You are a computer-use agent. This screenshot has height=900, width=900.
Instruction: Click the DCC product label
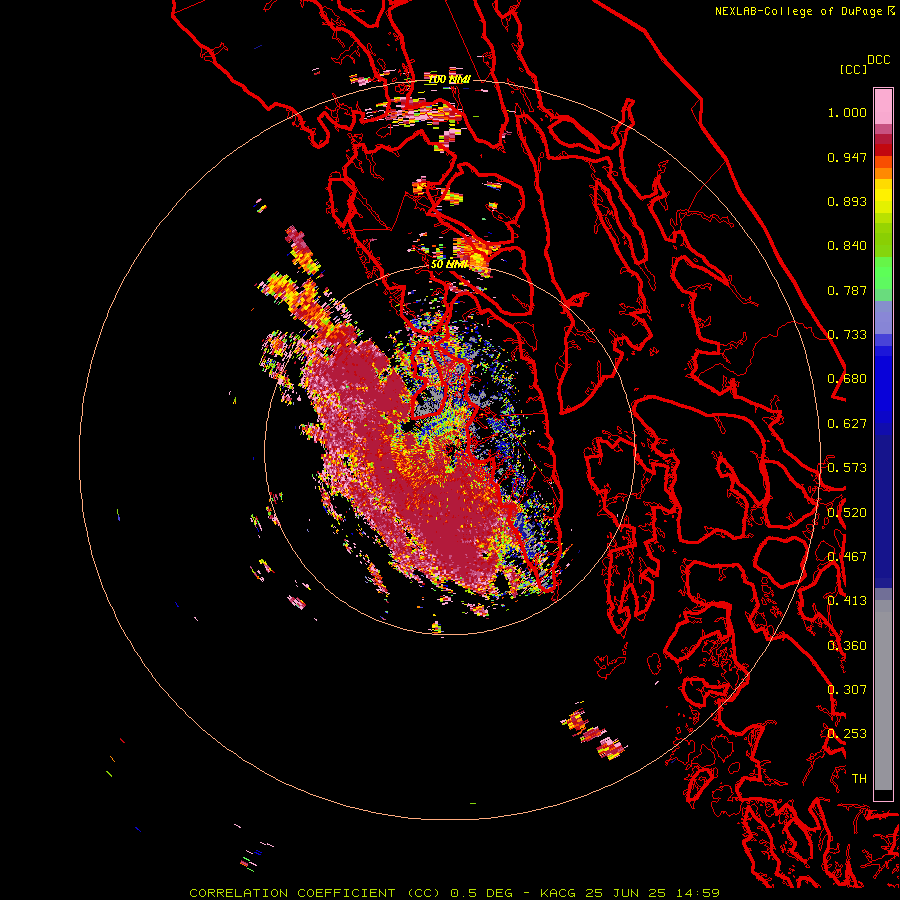click(878, 60)
